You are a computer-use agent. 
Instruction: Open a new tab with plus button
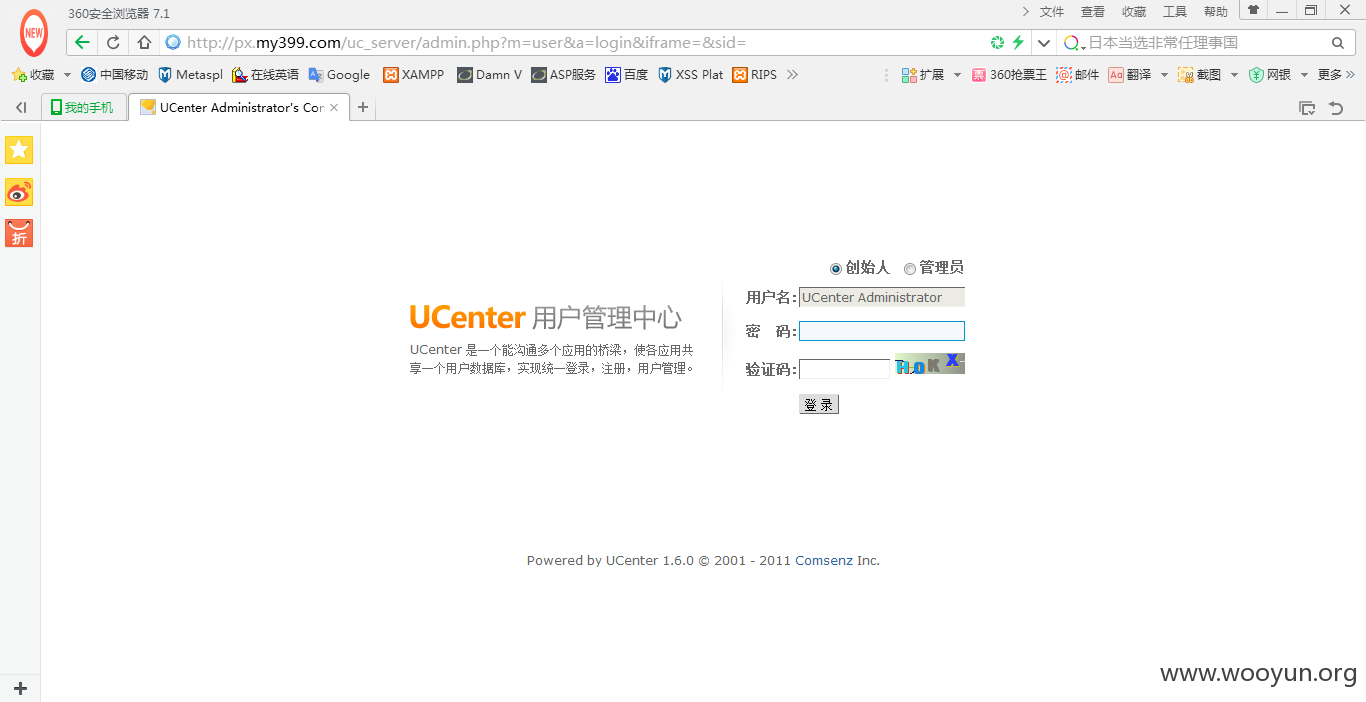(x=363, y=108)
